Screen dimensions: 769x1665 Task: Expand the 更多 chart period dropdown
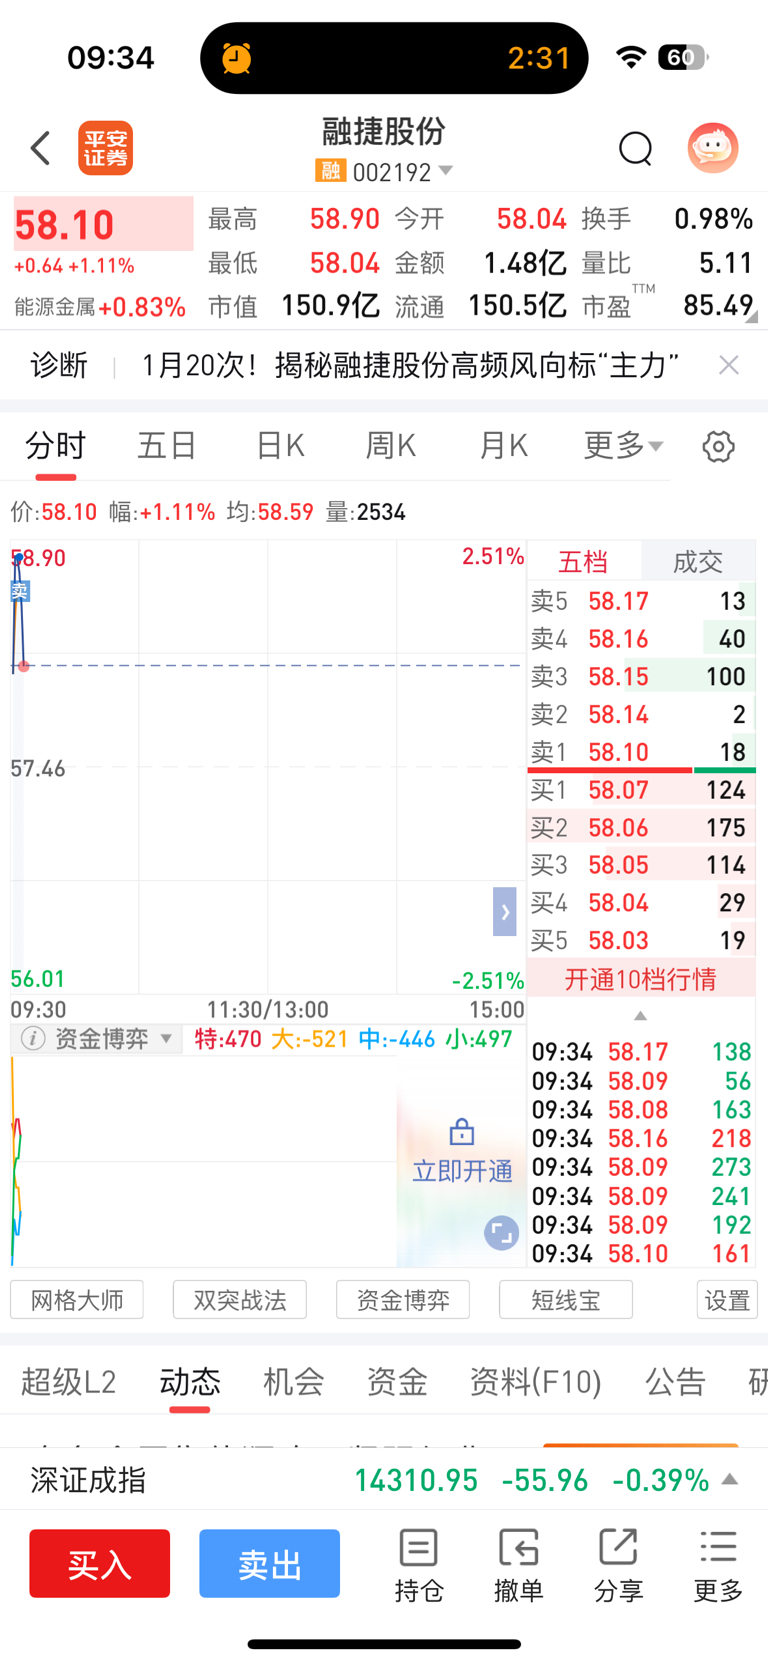pos(623,445)
